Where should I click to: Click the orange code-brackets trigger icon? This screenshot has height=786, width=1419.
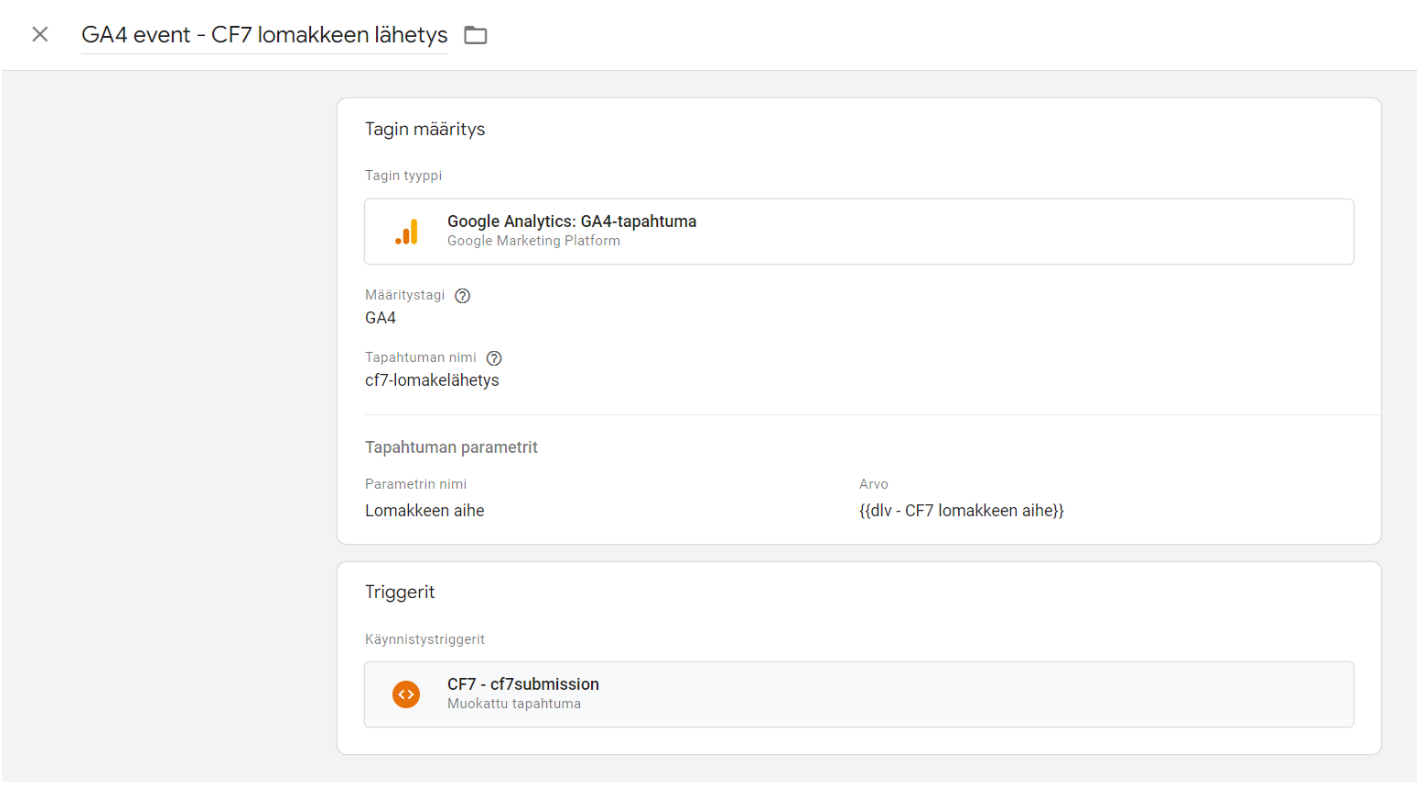406,693
